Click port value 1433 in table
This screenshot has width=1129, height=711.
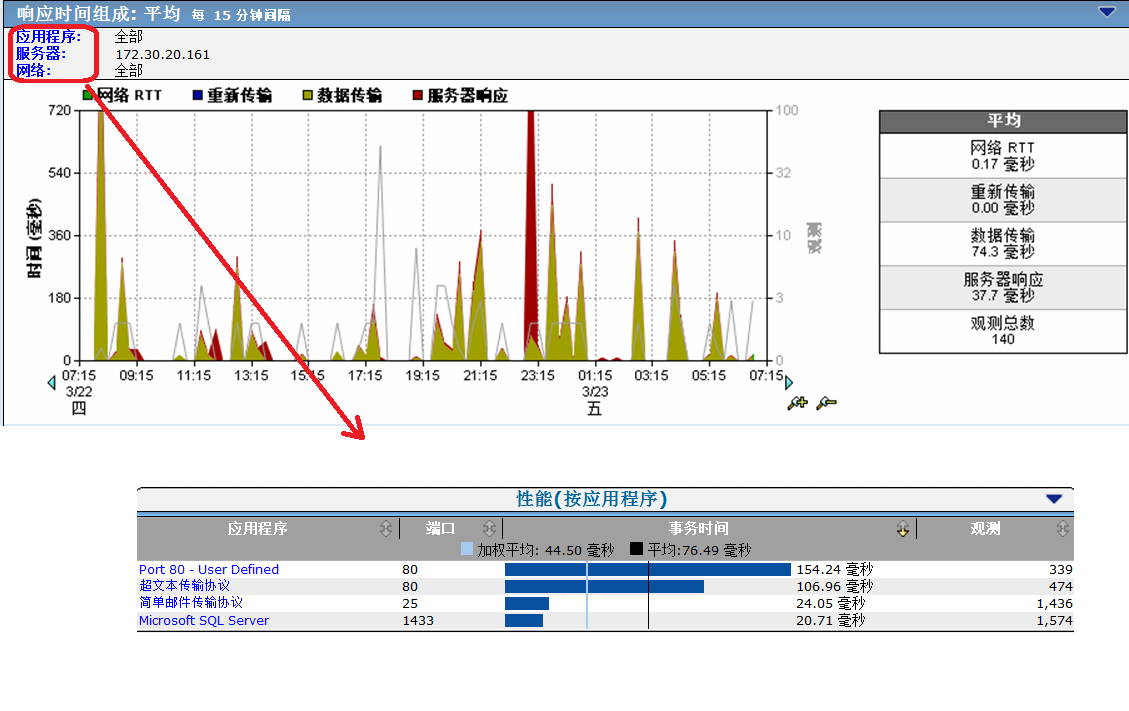click(x=418, y=620)
